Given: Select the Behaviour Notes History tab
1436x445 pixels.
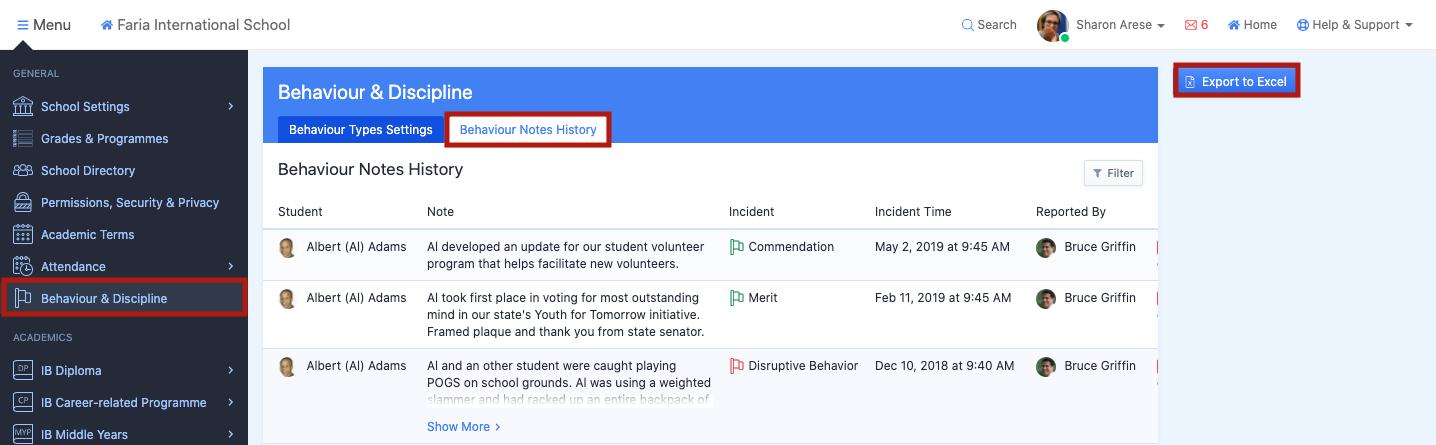Looking at the screenshot, I should click(528, 130).
